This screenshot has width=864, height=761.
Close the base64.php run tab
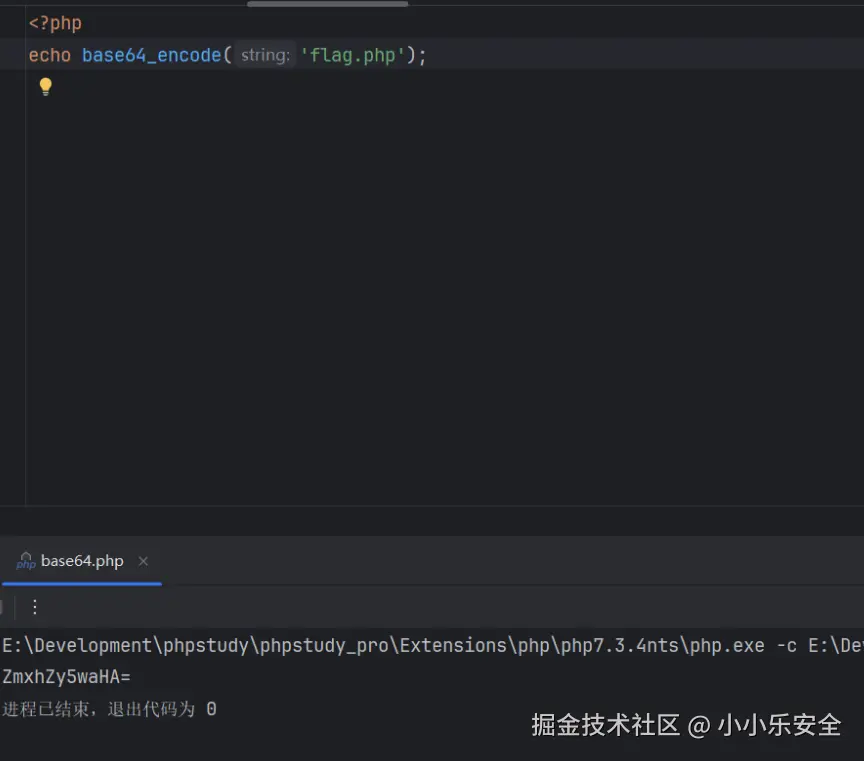point(143,561)
